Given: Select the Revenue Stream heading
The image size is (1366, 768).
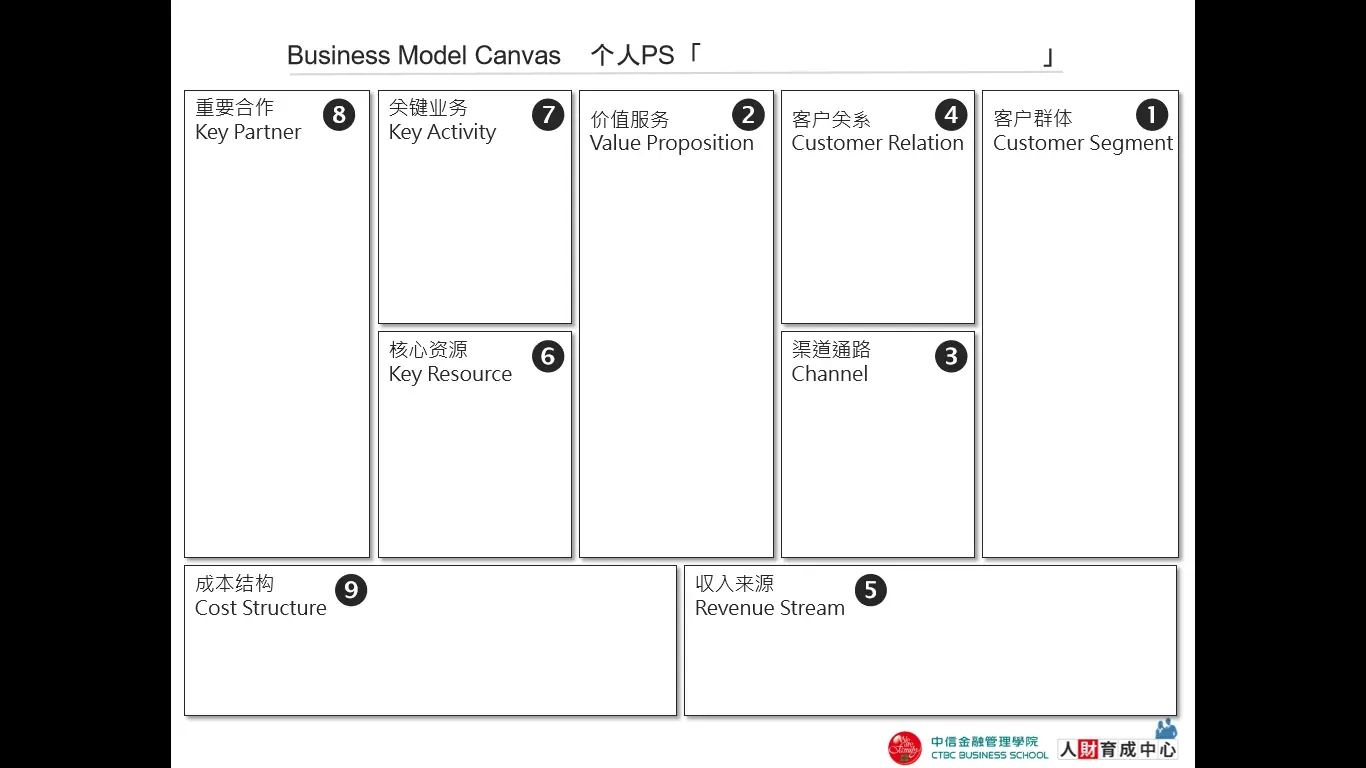Looking at the screenshot, I should pos(770,596).
